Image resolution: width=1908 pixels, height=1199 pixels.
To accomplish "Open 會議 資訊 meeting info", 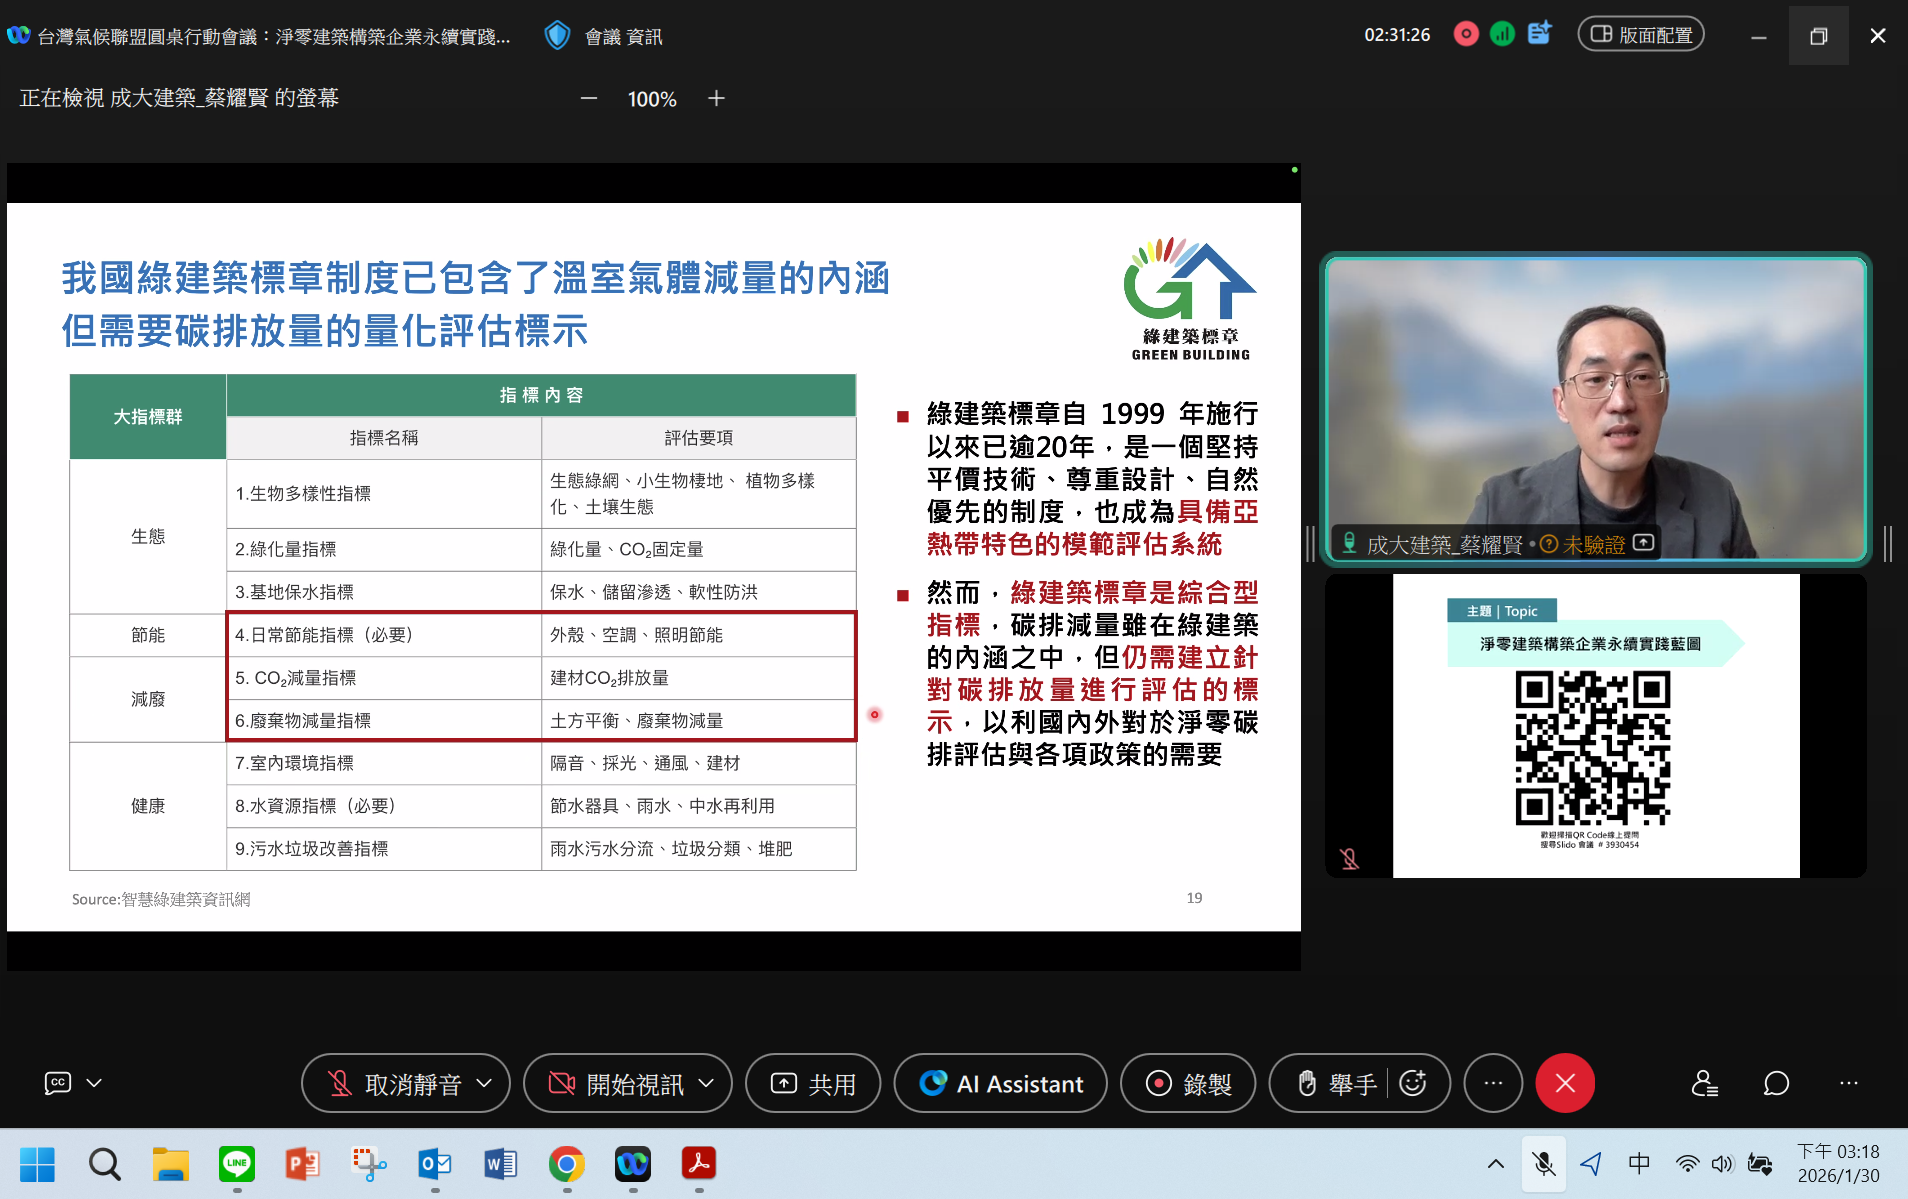I will (622, 37).
